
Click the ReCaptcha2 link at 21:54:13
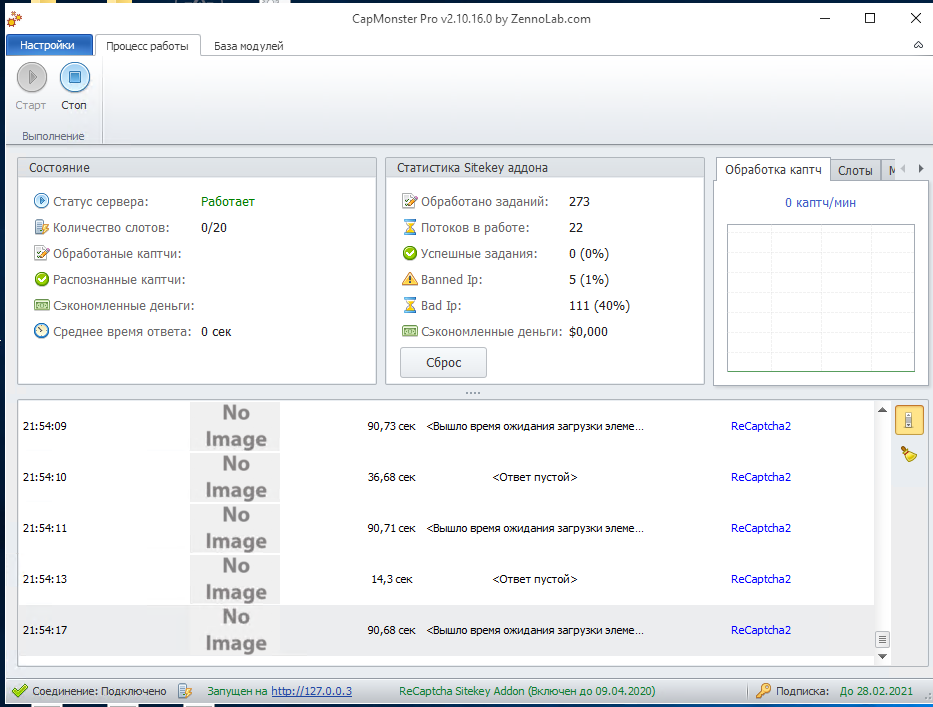pyautogui.click(x=760, y=579)
